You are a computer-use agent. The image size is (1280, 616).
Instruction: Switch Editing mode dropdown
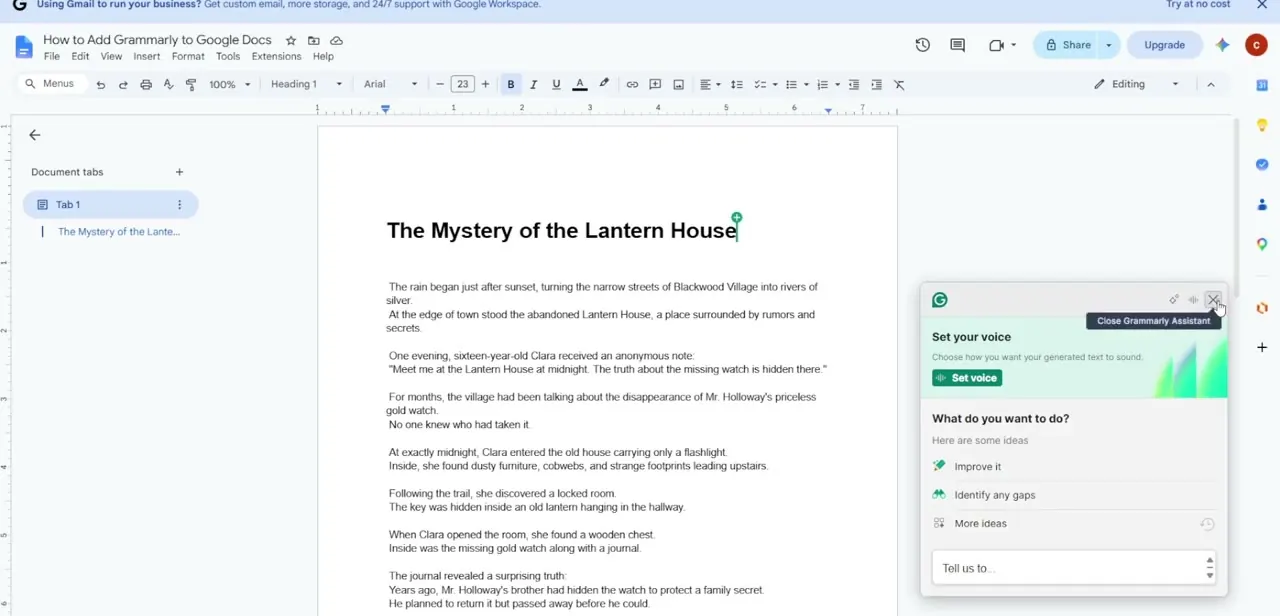(x=1136, y=85)
